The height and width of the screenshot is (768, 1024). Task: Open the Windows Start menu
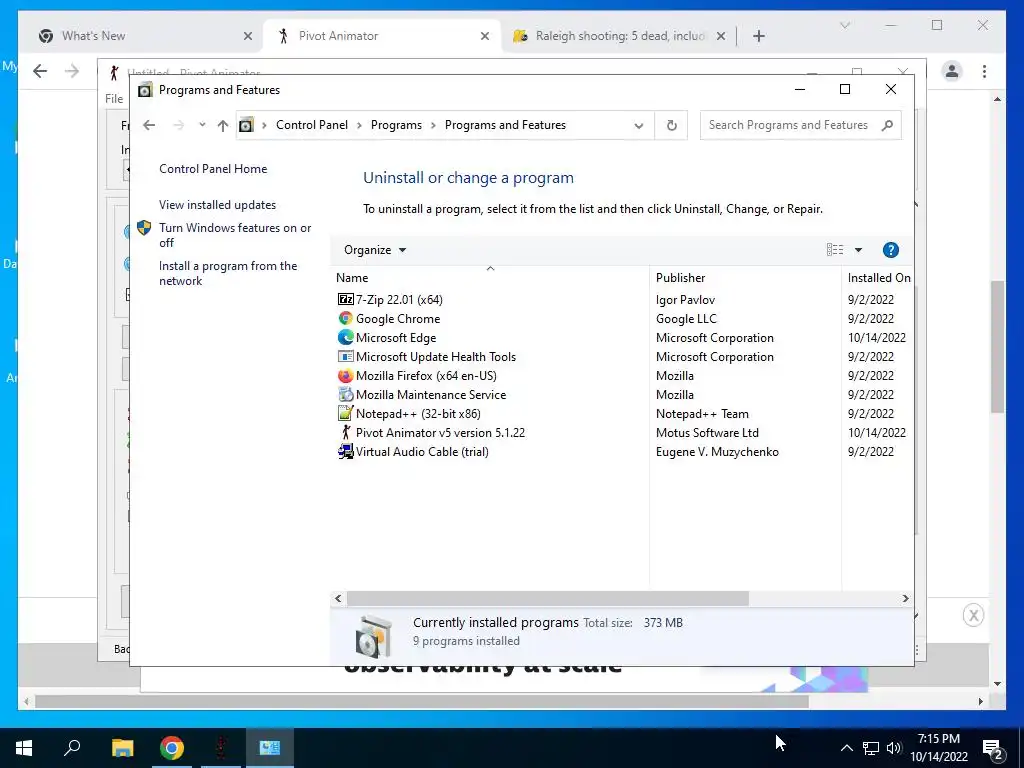coord(24,748)
